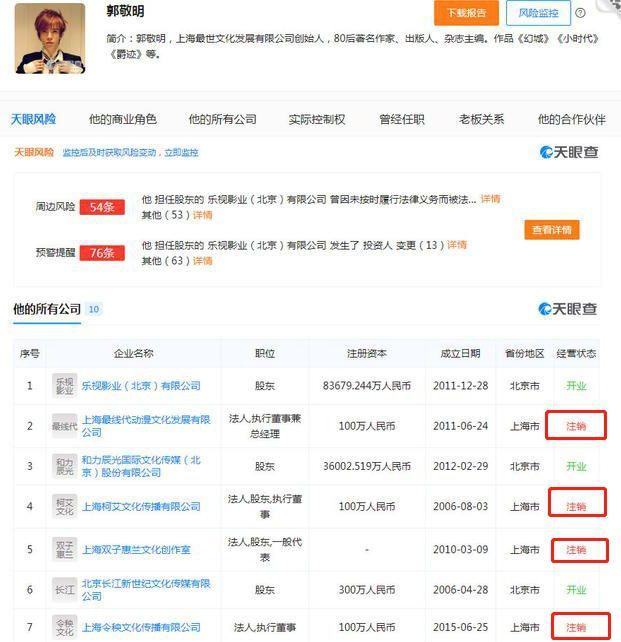Click the 注销 status for 上海双子惠兰 row
This screenshot has width=621, height=642.
(x=576, y=550)
